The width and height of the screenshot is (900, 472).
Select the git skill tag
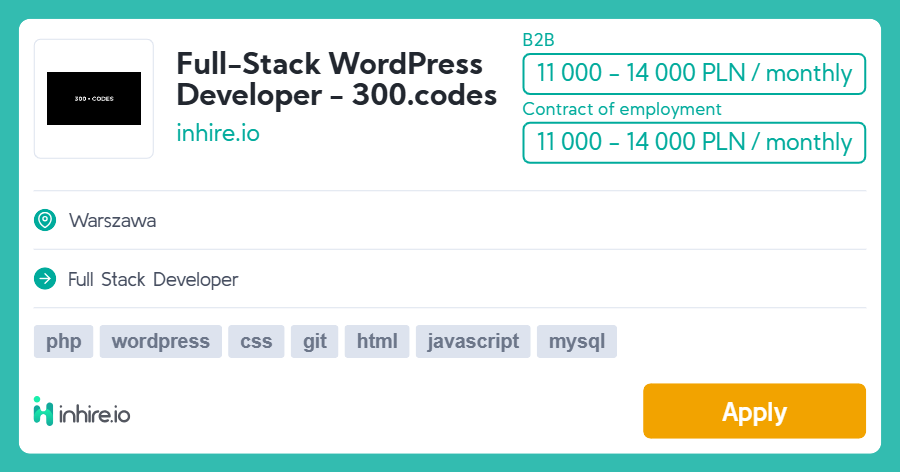315,341
